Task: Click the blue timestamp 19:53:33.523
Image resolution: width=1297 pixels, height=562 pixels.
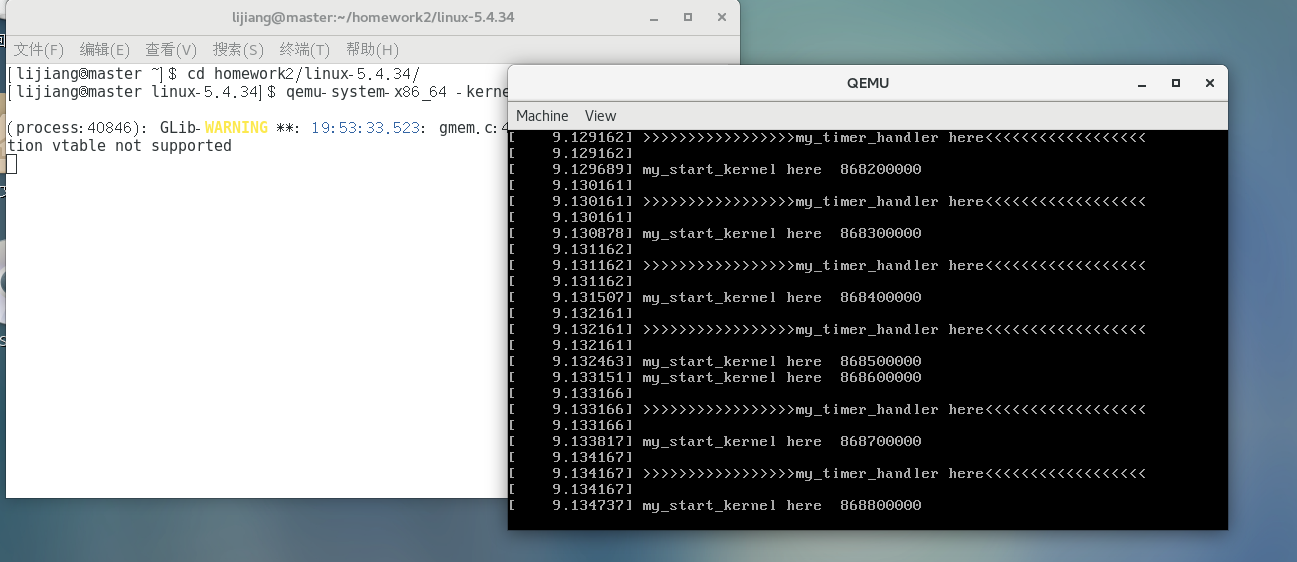Action: pos(366,128)
